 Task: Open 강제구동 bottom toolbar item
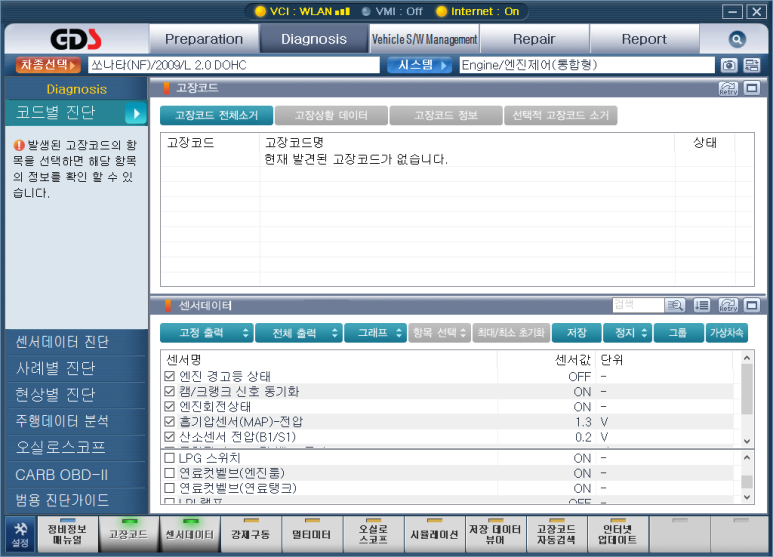click(x=251, y=534)
